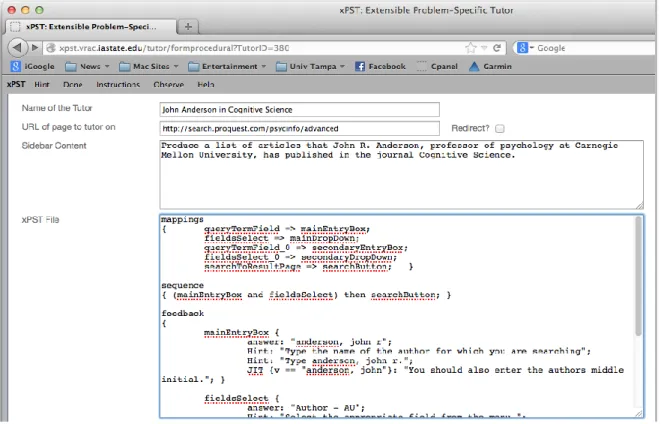The height and width of the screenshot is (424, 664).
Task: Reload the page with the refresh icon
Action: point(497,48)
